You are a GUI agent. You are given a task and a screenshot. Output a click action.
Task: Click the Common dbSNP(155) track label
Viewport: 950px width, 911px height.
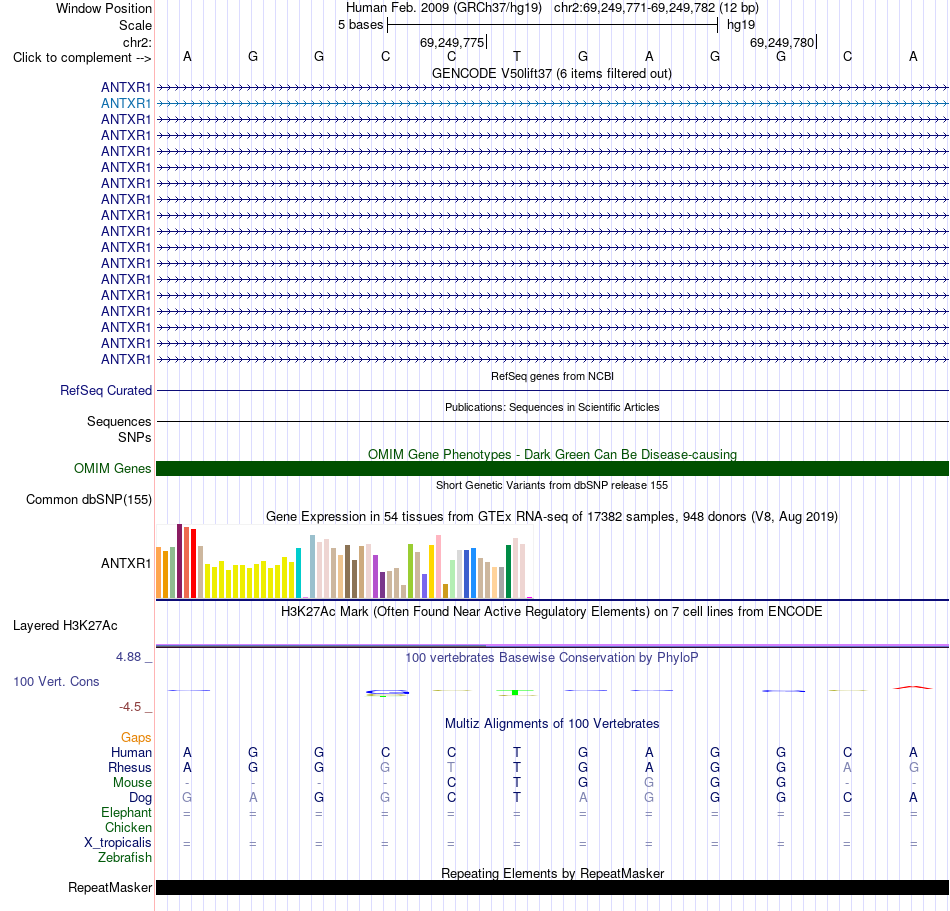pos(88,500)
